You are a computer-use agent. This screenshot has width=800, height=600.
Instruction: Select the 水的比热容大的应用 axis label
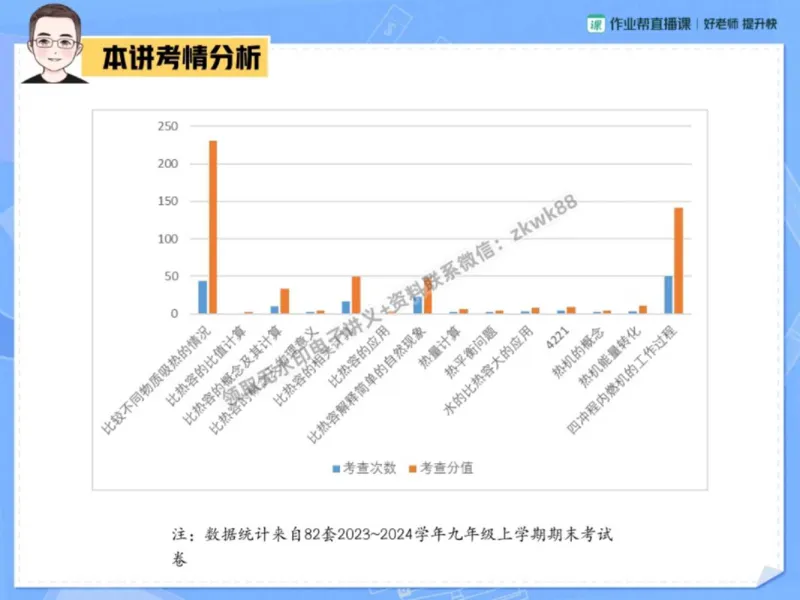(x=489, y=370)
